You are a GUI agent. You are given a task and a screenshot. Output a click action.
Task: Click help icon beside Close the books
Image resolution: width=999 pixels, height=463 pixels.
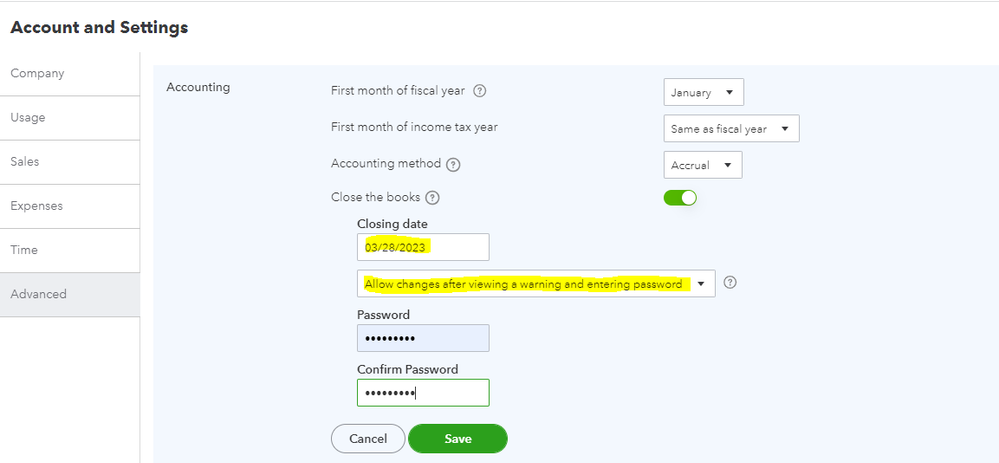(x=432, y=198)
